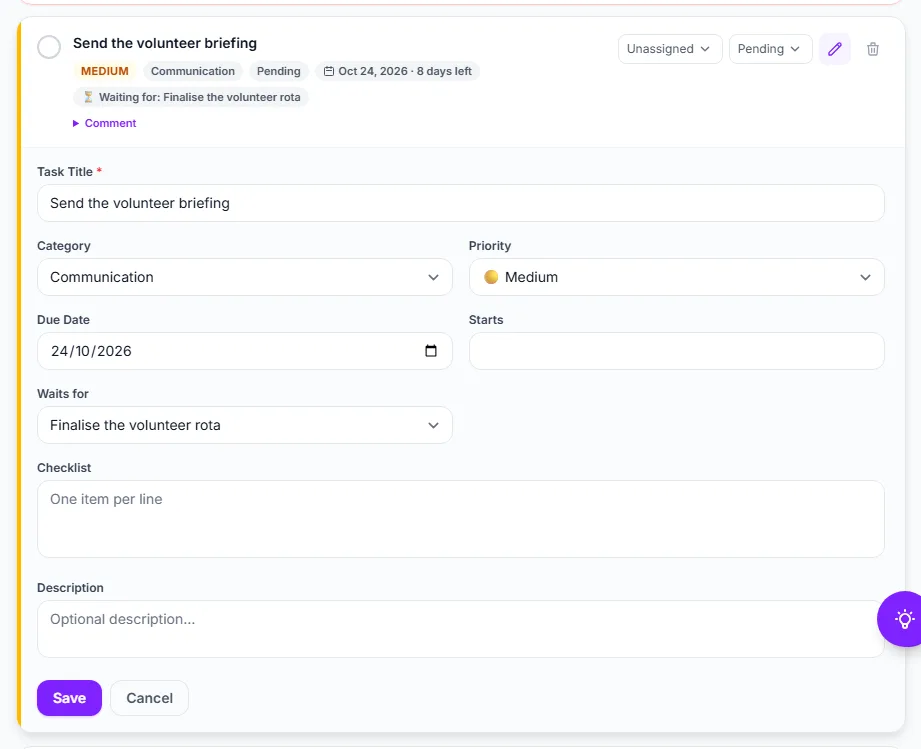Click the Oct 24, 2026 due date tag
921x749 pixels.
pos(398,71)
